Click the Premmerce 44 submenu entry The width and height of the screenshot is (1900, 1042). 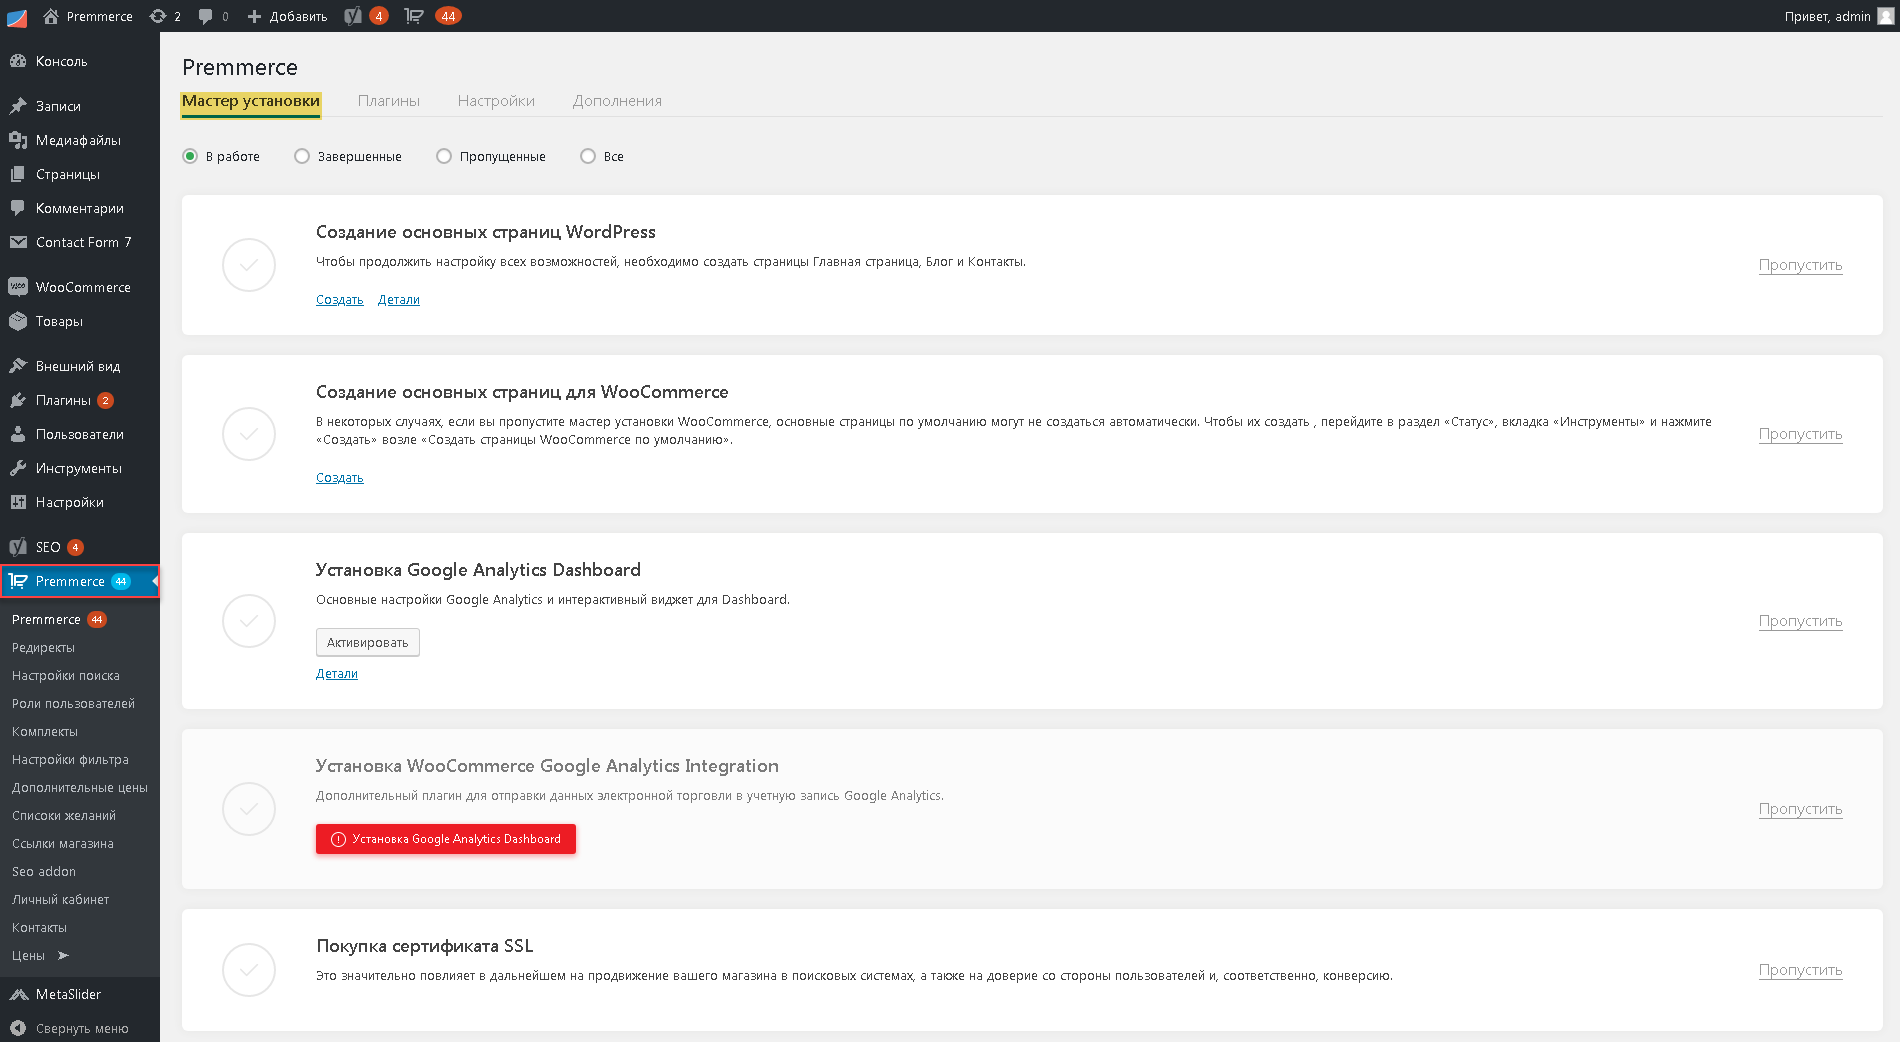click(59, 620)
